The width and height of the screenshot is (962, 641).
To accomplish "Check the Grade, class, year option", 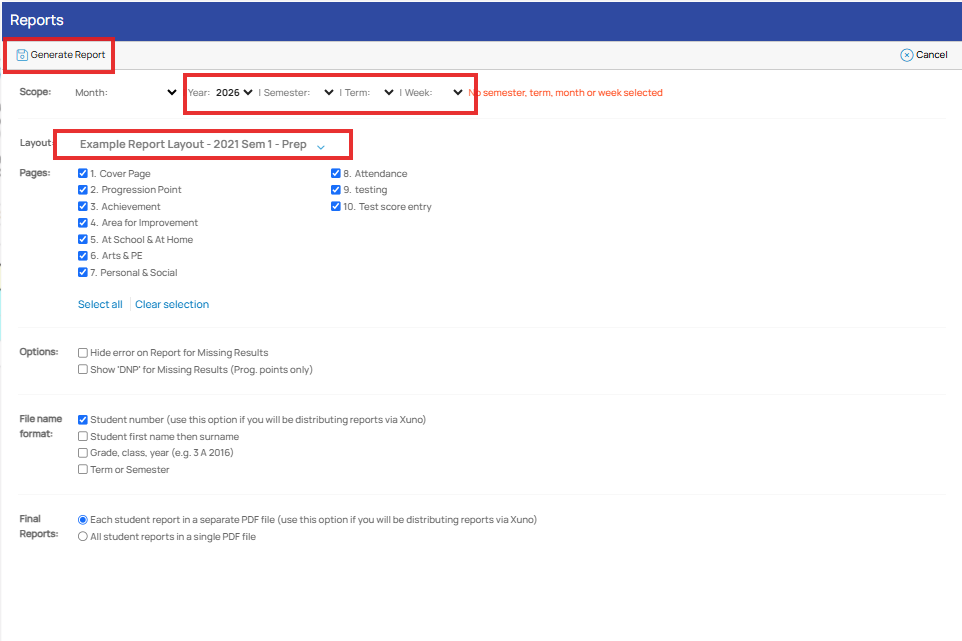I will pyautogui.click(x=83, y=453).
